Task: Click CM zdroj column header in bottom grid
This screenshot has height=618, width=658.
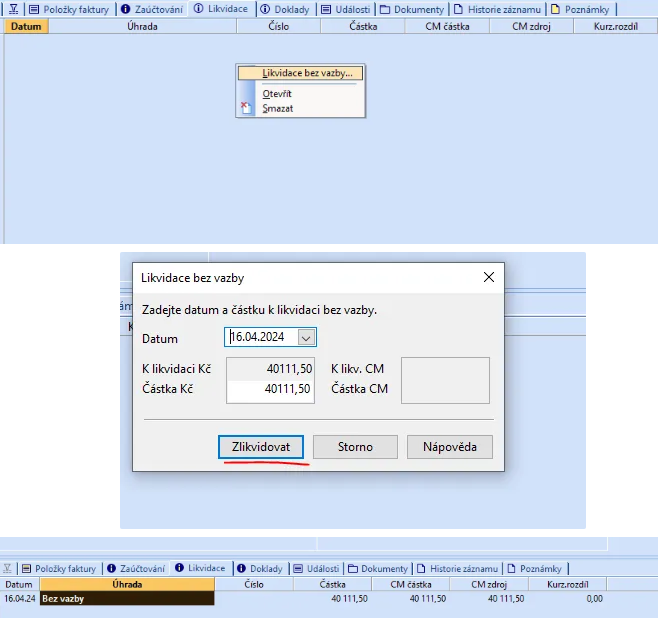Action: (489, 584)
